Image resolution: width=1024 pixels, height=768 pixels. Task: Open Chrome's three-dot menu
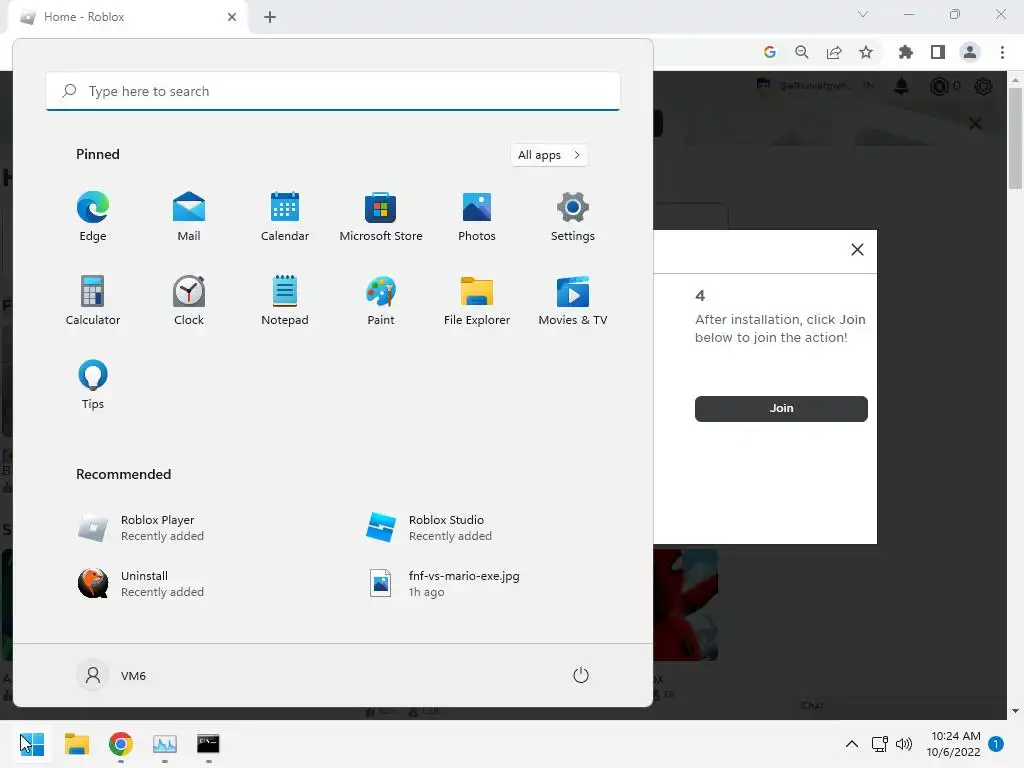pos(1002,52)
